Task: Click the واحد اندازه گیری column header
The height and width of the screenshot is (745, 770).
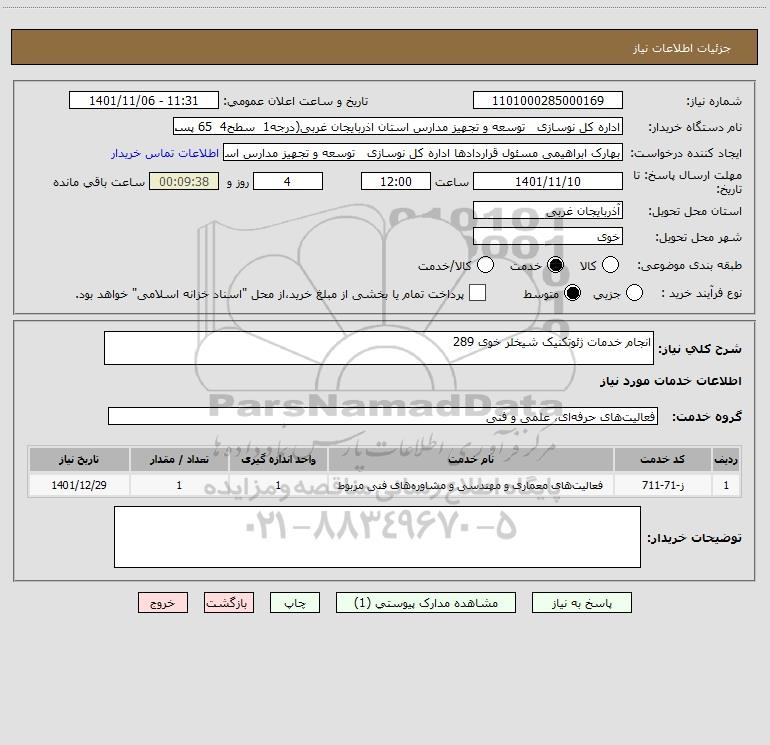Action: 278,459
